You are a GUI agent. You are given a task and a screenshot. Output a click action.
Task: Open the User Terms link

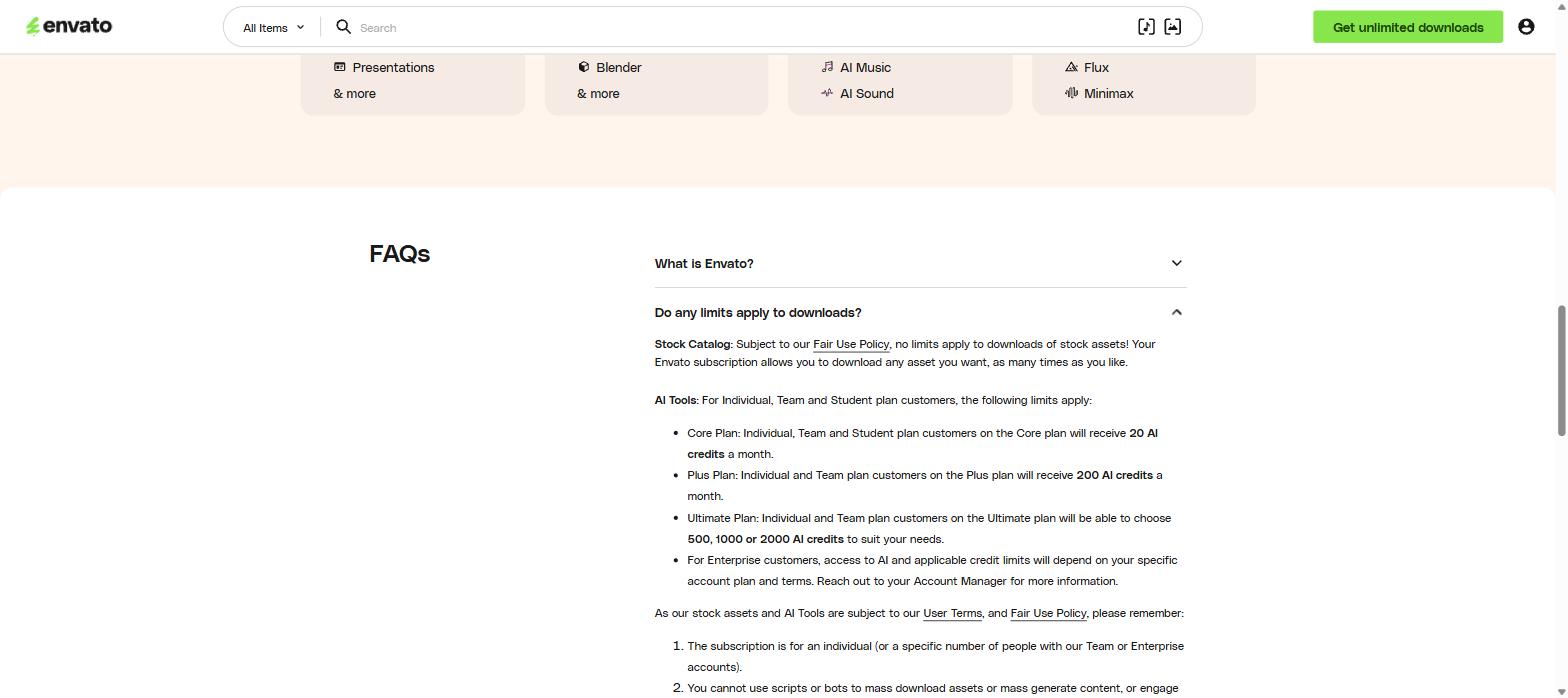click(x=952, y=613)
